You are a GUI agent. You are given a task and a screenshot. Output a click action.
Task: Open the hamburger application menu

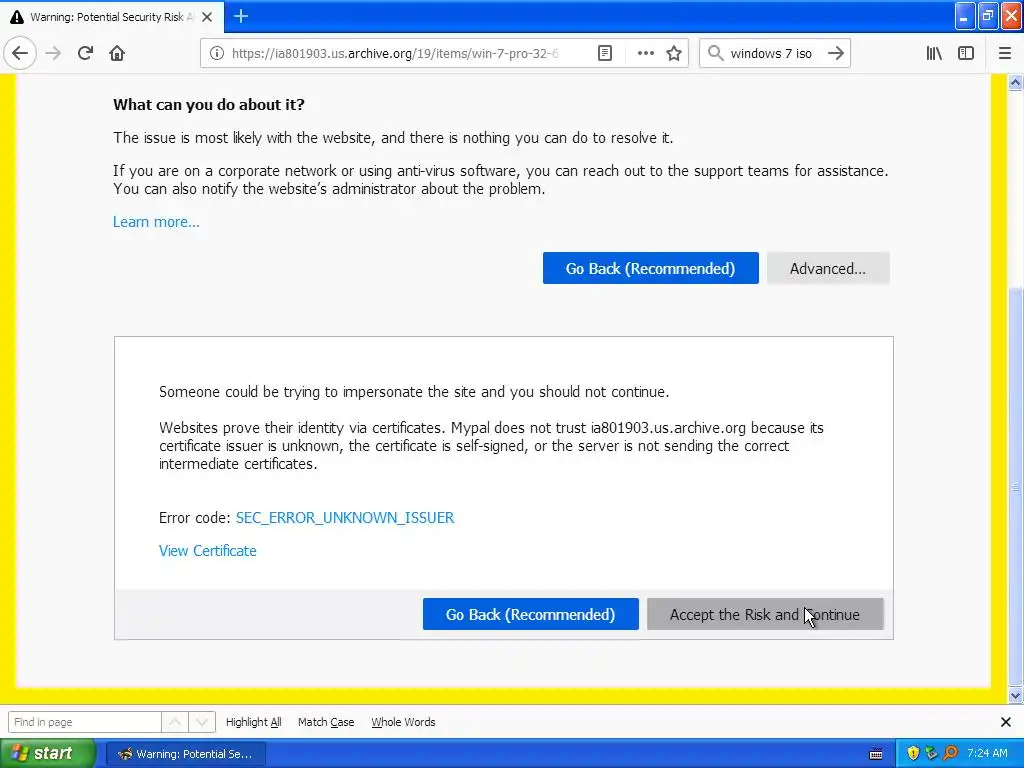[1005, 54]
